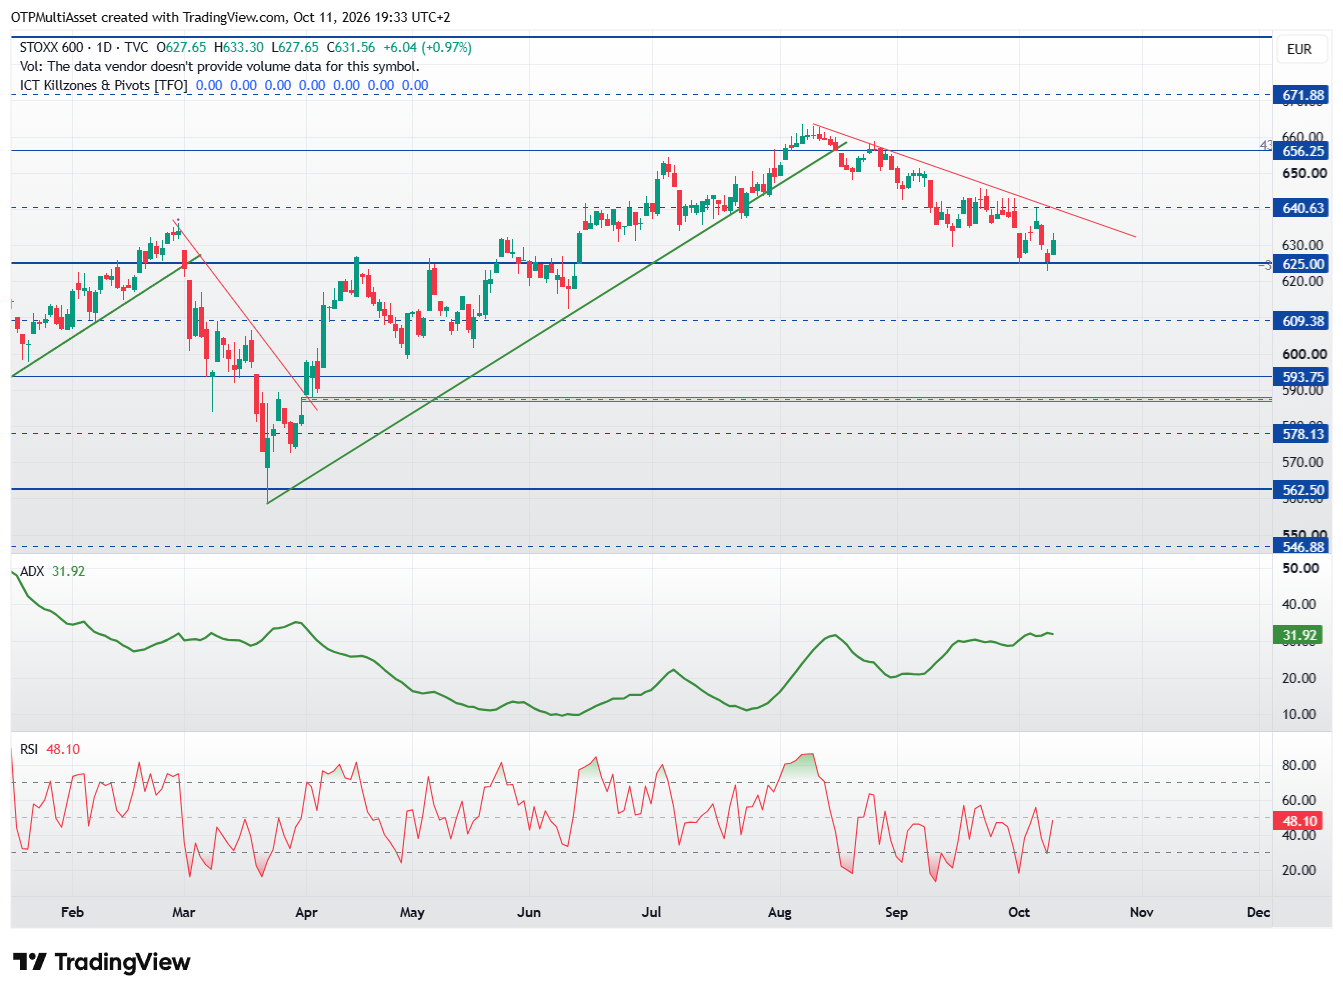Click the TradingView logo icon
The width and height of the screenshot is (1343, 996).
pyautogui.click(x=30, y=962)
